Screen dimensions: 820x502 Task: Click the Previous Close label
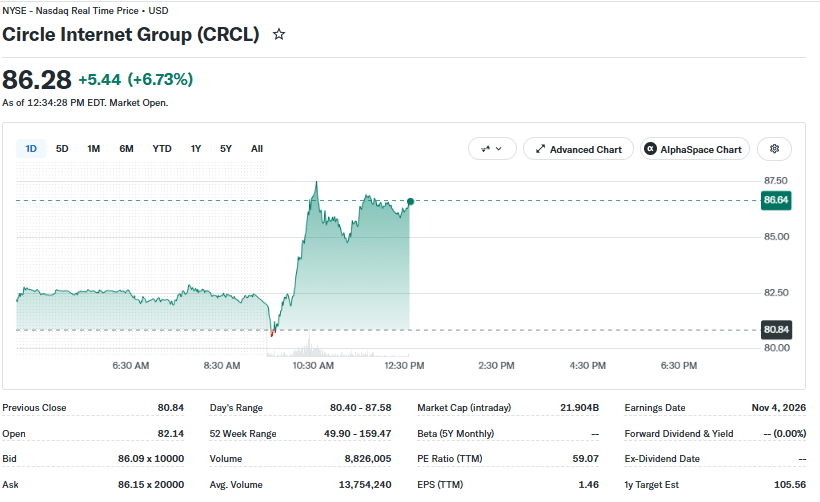click(34, 408)
